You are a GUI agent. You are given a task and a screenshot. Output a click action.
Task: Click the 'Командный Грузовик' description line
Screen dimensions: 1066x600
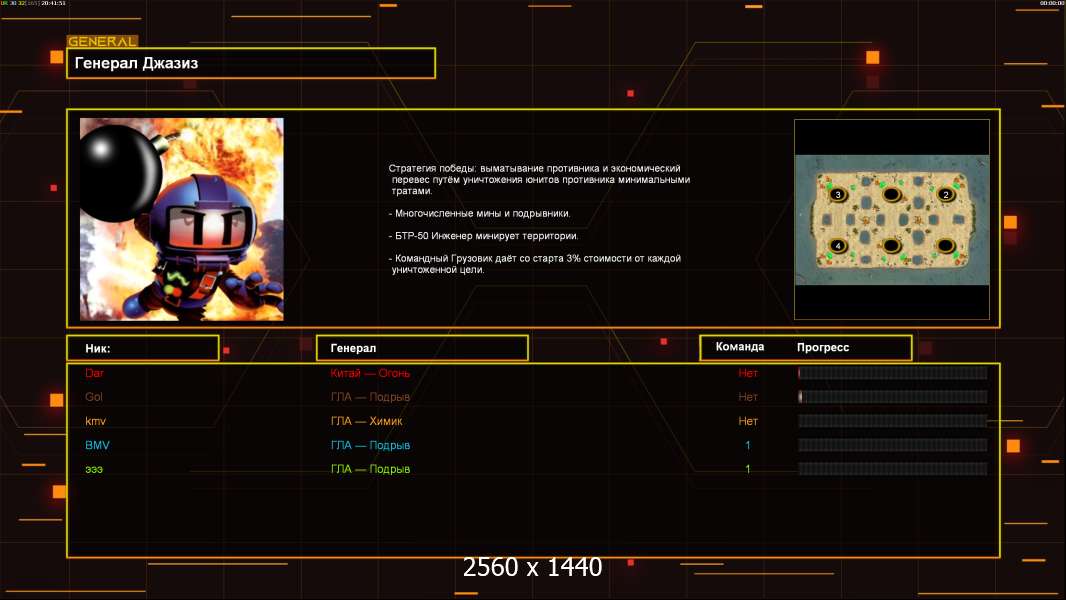pyautogui.click(x=535, y=264)
